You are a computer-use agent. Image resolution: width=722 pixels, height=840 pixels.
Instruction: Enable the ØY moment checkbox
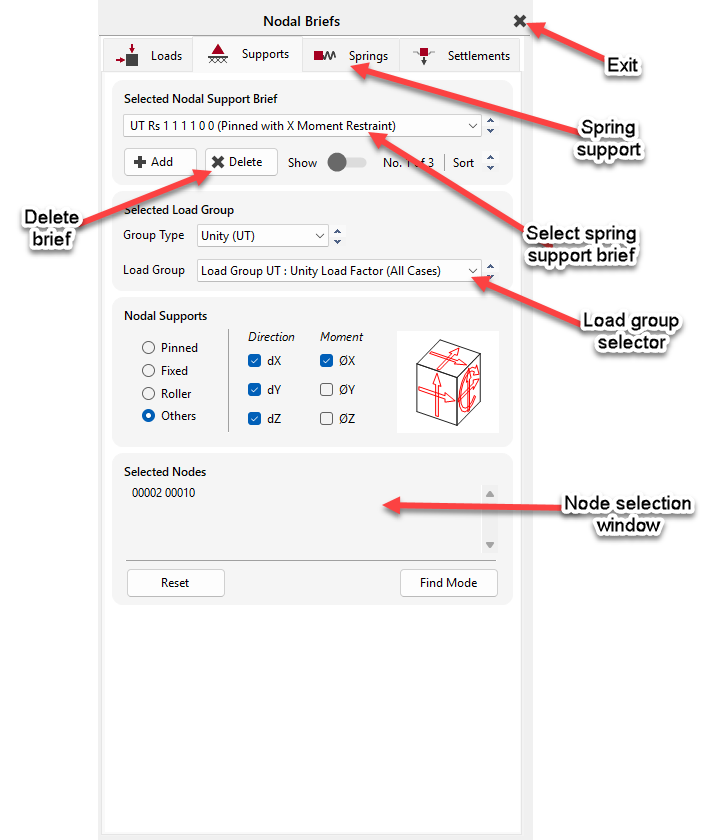coord(326,390)
